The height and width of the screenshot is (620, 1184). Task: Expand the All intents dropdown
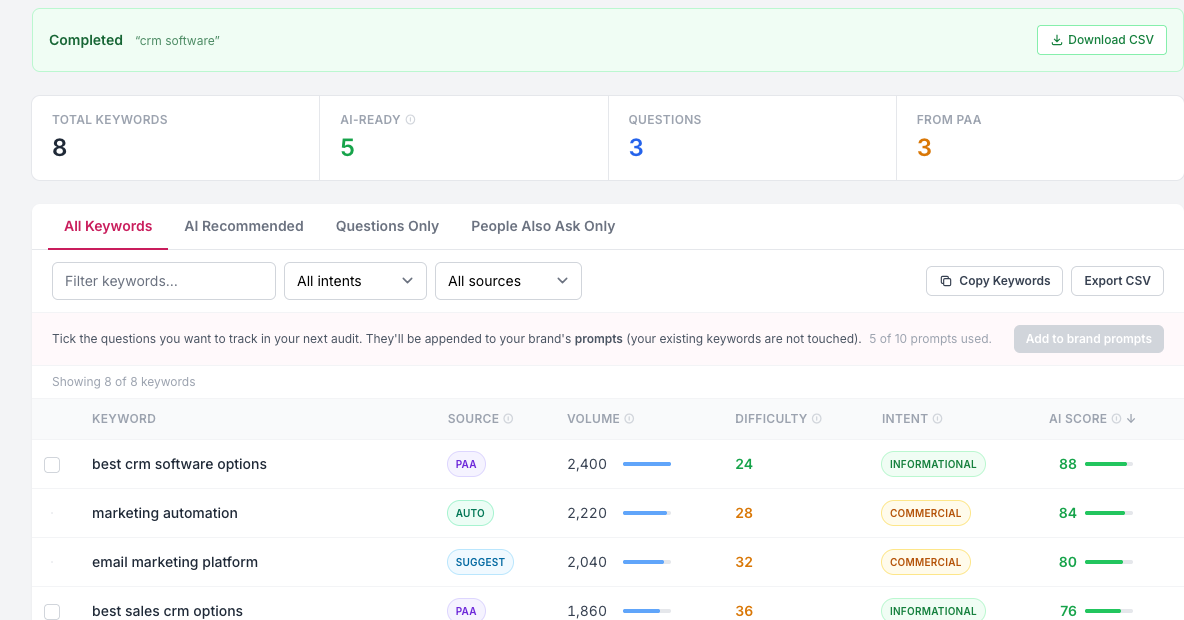[x=355, y=281]
